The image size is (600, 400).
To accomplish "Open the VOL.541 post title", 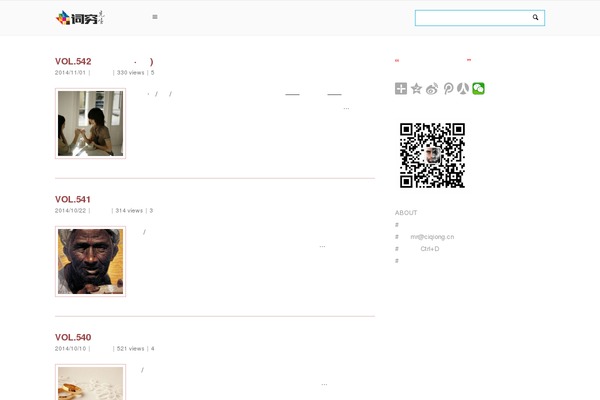I will coord(73,199).
